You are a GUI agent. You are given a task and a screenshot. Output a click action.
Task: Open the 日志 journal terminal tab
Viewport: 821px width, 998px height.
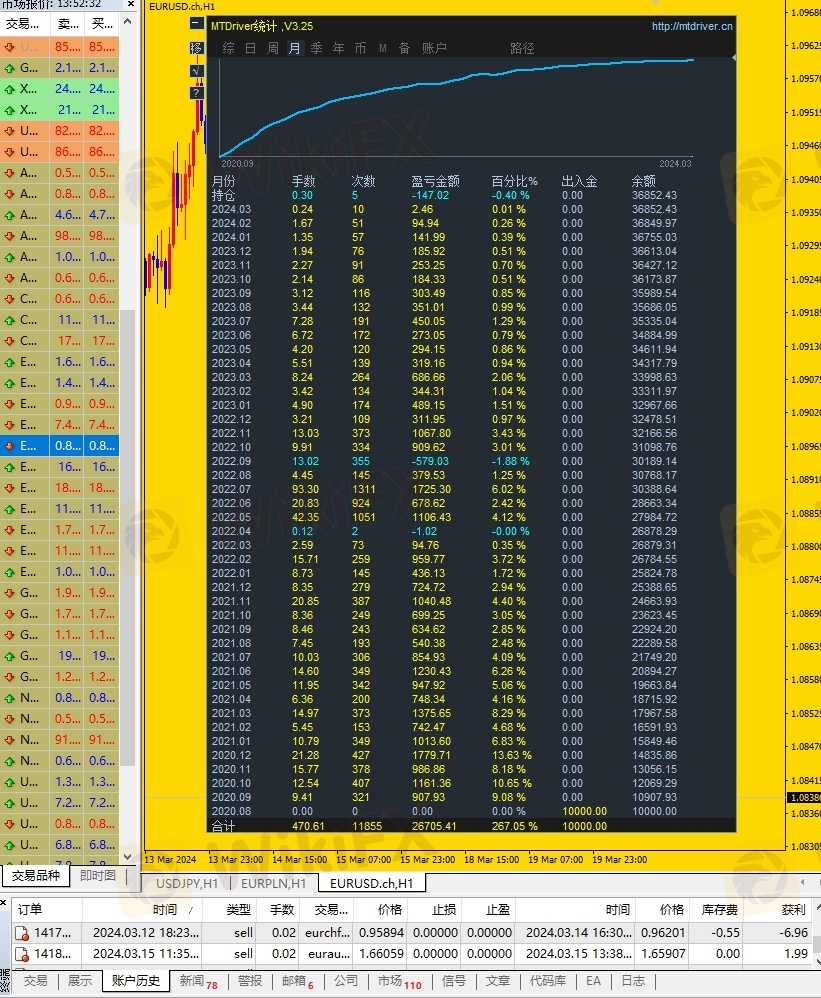(x=633, y=981)
